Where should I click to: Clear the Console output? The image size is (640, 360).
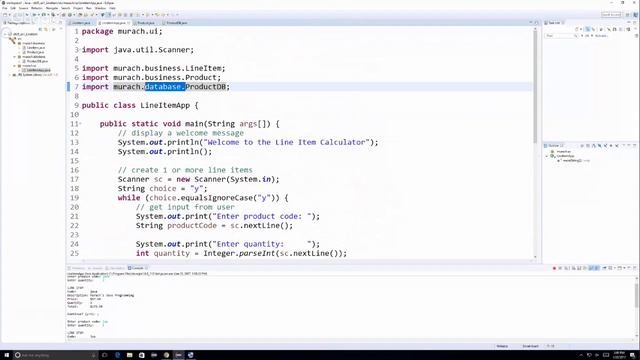coord(573,268)
